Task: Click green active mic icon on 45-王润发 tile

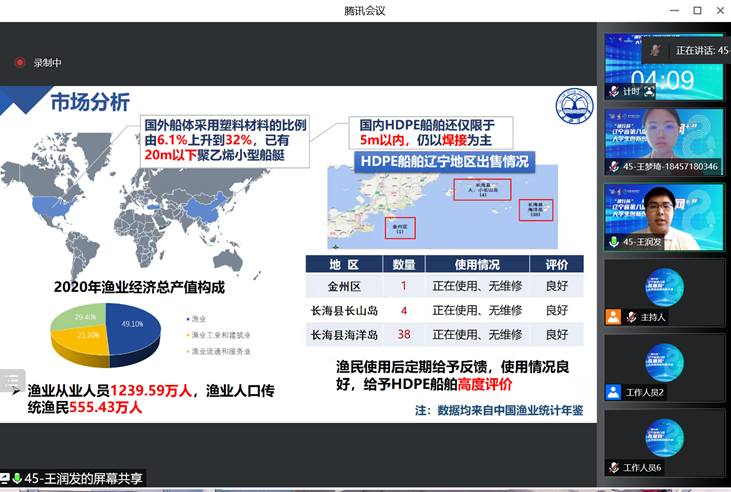Action: point(614,242)
